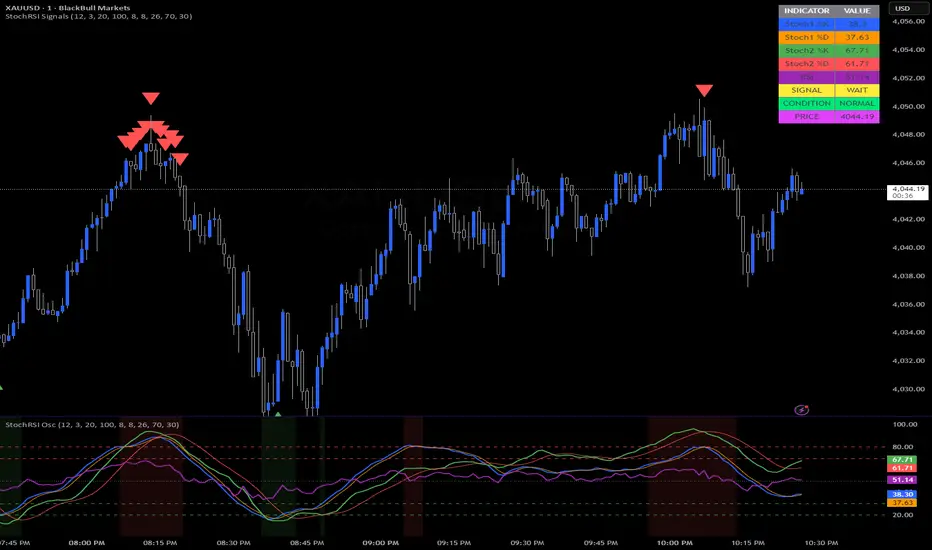
Task: Click the 09:30 PM time axis label
Action: click(527, 543)
